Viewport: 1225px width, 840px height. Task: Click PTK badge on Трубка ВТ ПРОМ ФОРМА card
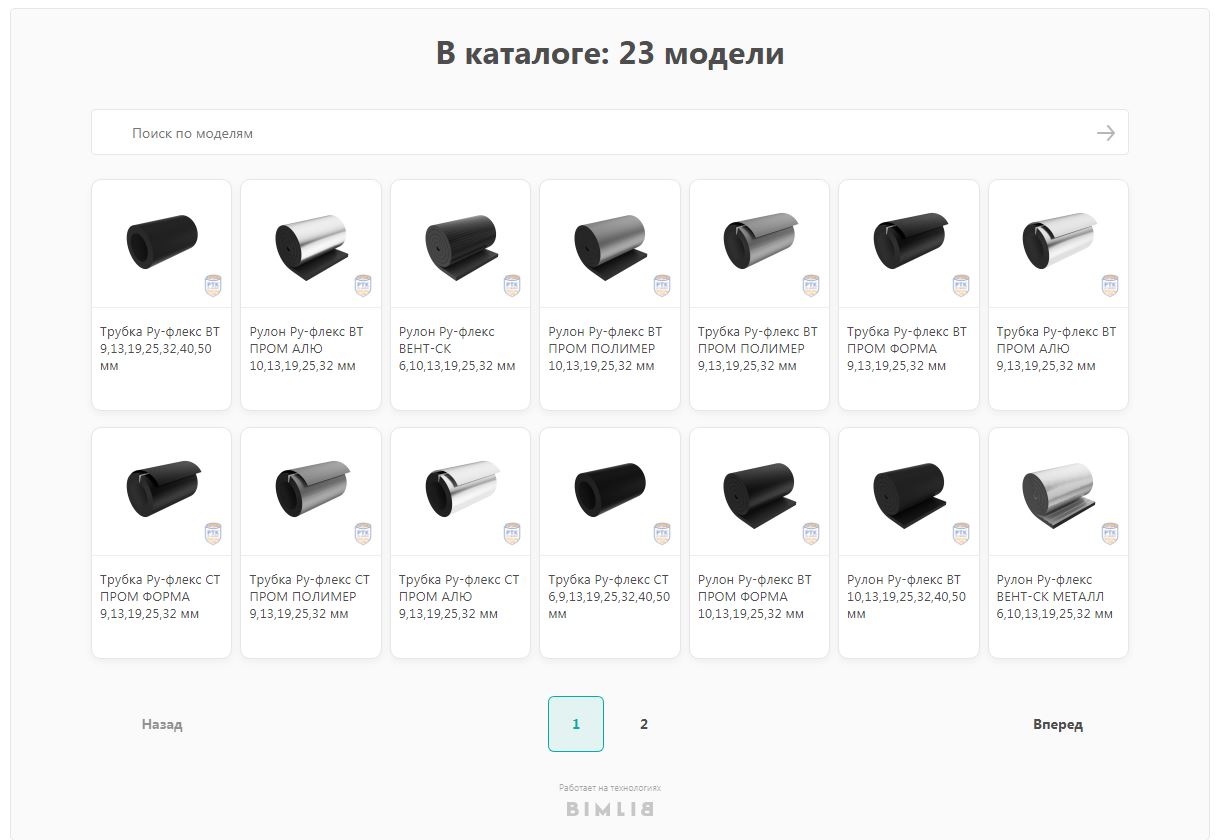(x=960, y=286)
